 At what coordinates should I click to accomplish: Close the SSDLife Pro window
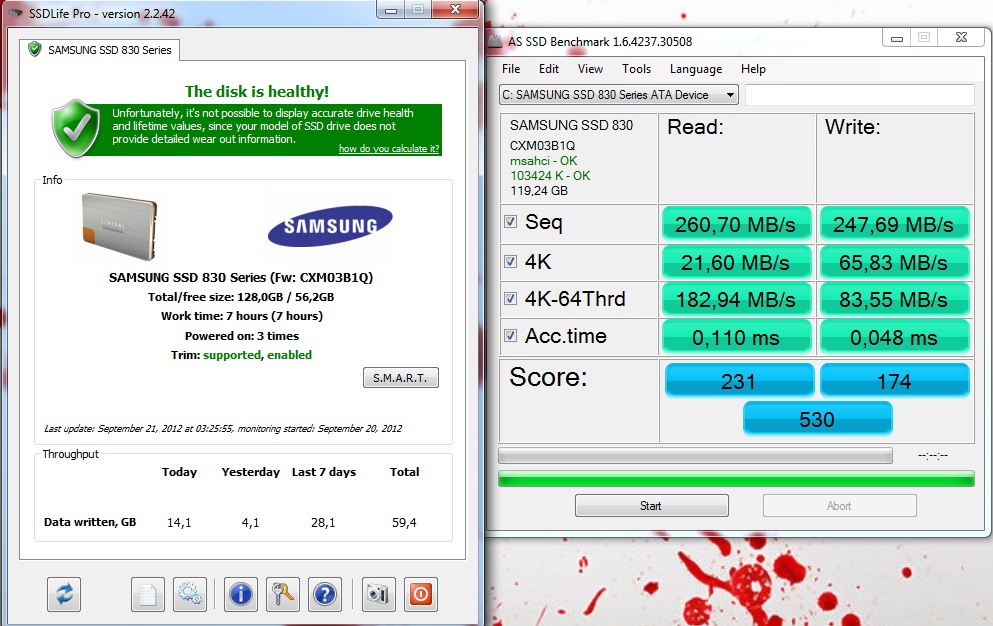[455, 9]
